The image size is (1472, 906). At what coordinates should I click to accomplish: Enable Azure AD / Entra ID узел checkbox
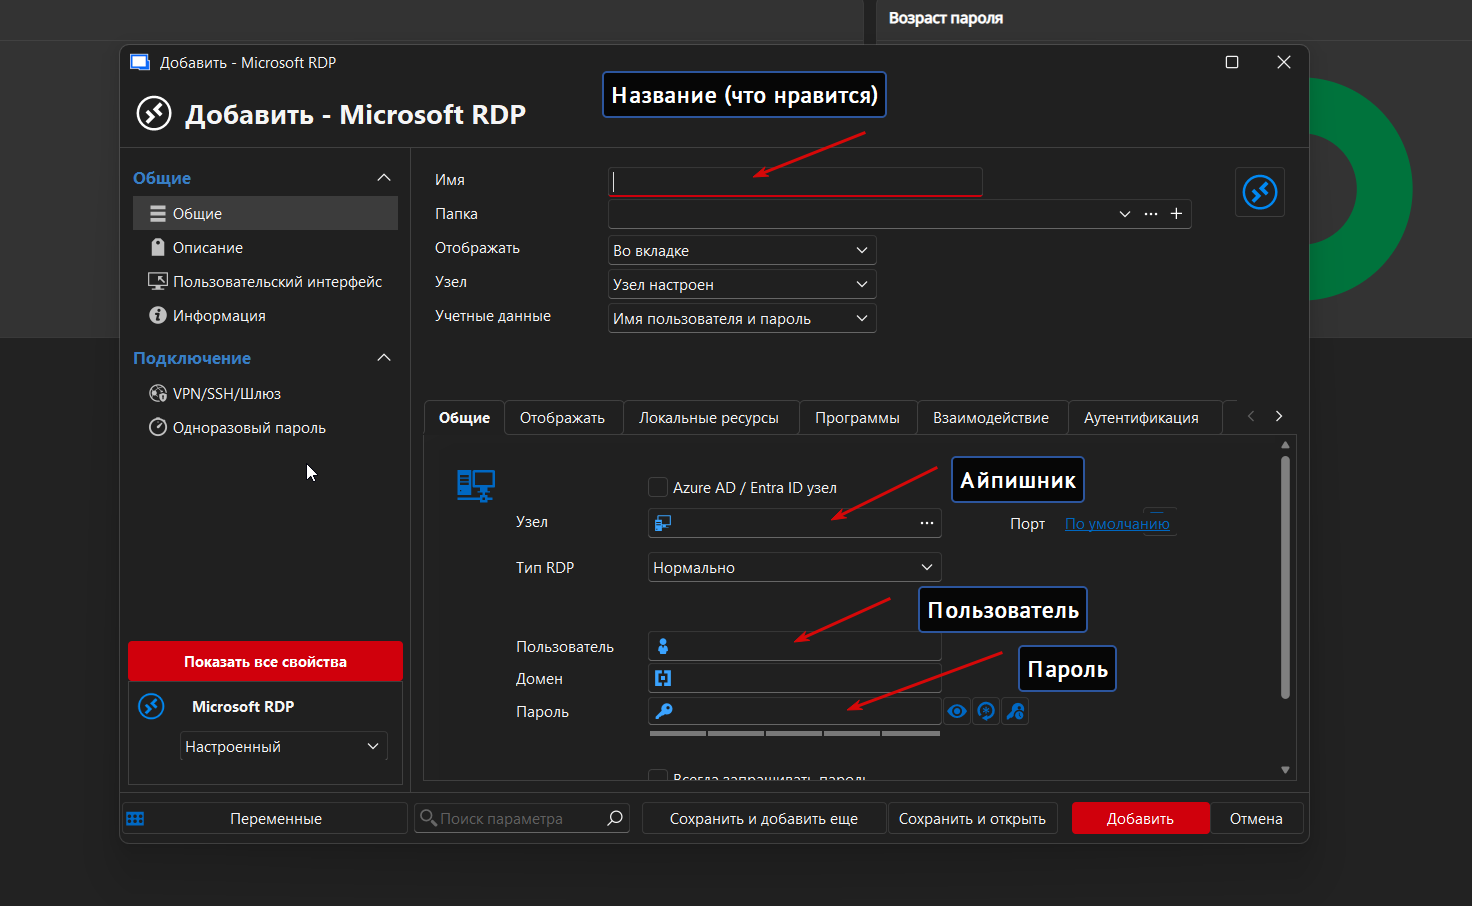click(x=658, y=487)
